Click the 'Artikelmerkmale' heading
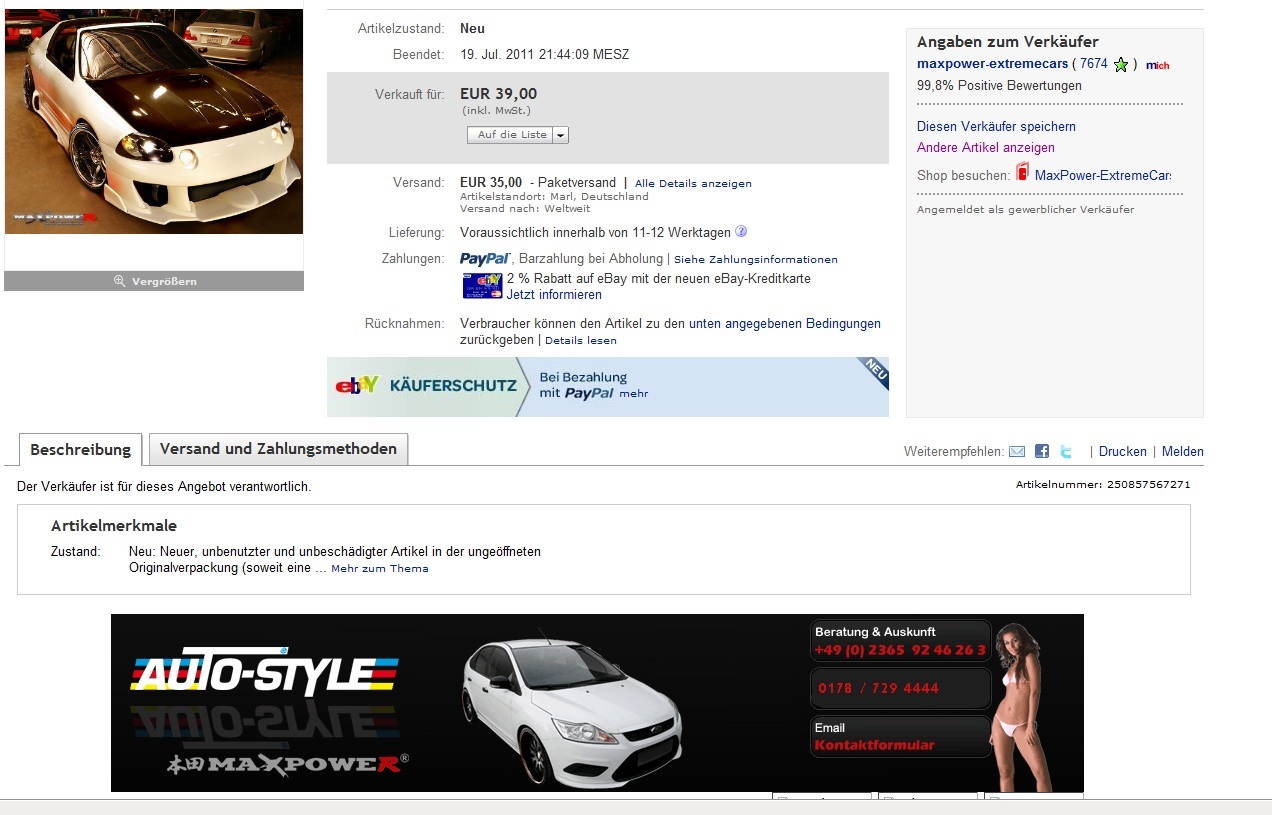 114,526
